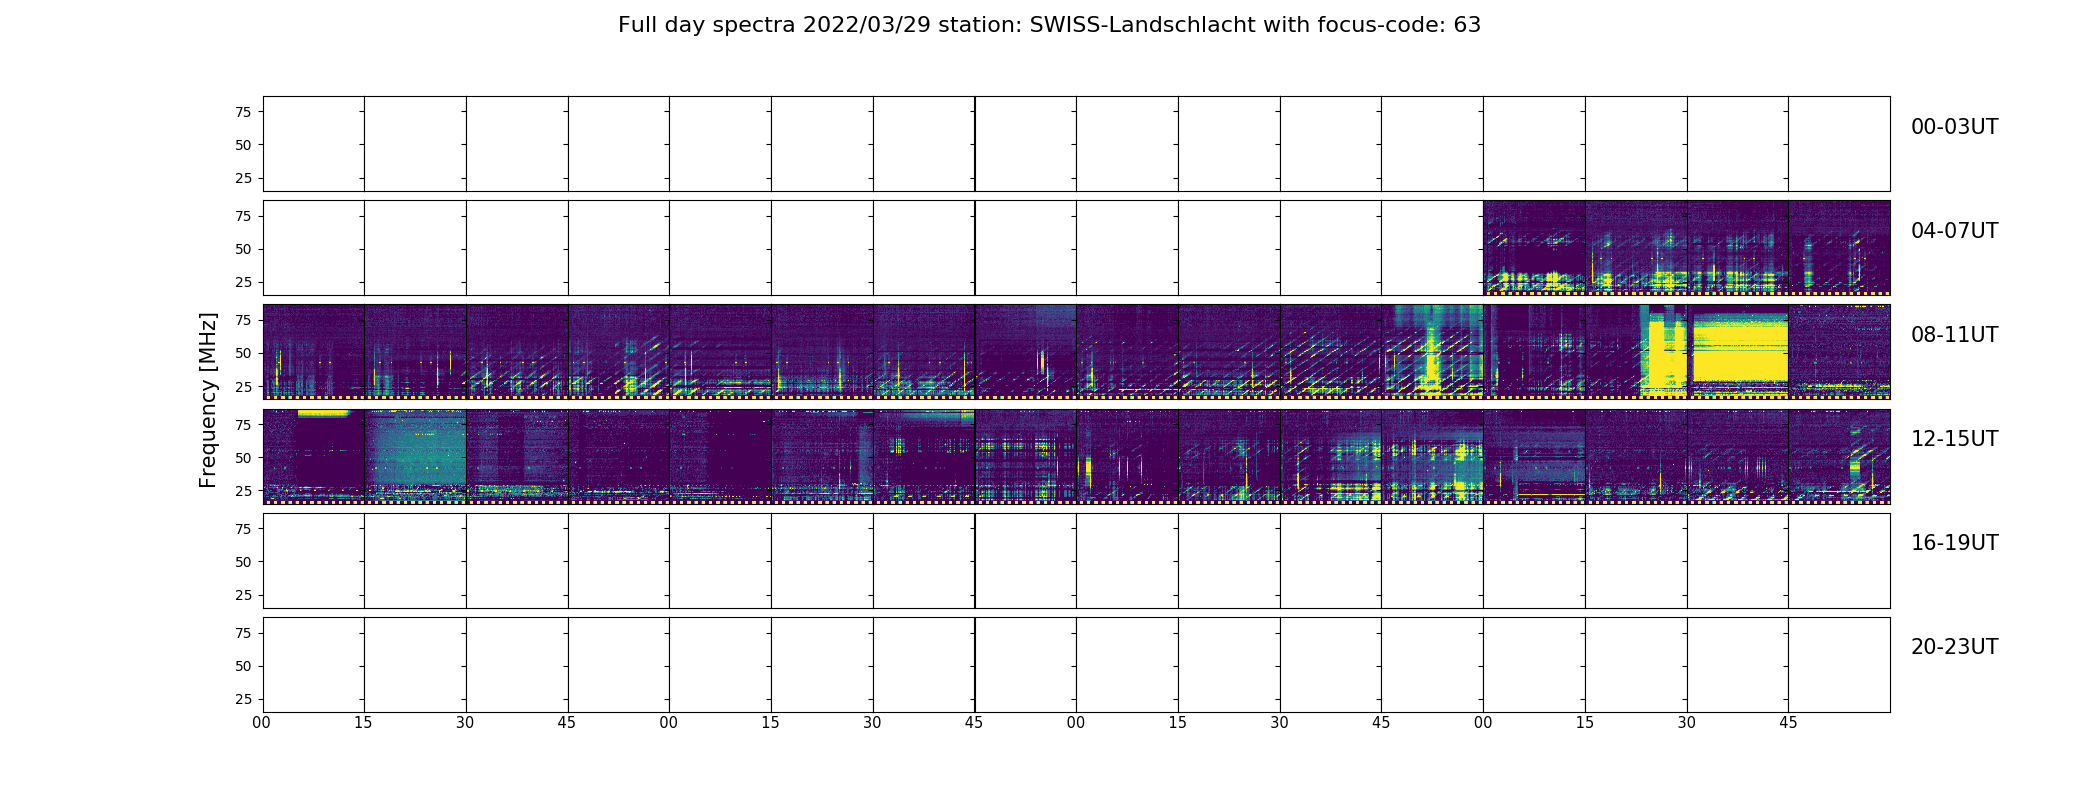Click the 50 tick label of the 00-03UT row
This screenshot has height=800, width=2100.
(243, 145)
